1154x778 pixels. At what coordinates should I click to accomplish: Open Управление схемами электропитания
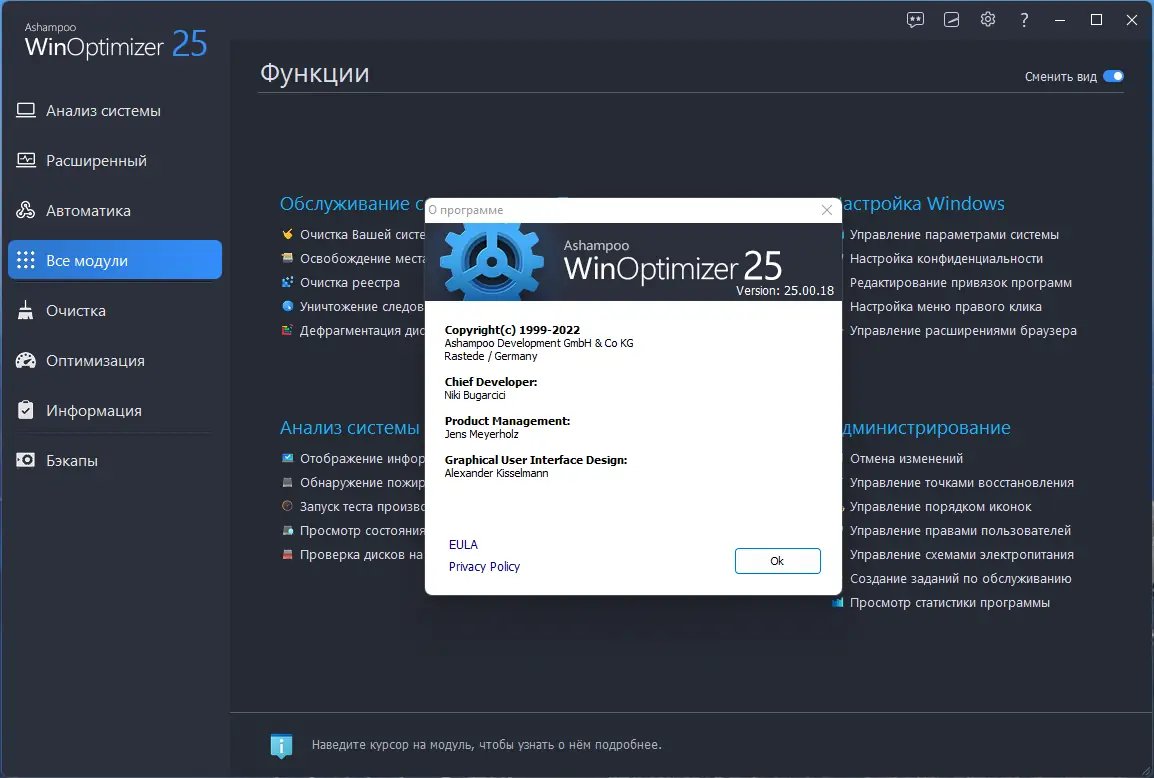point(961,554)
